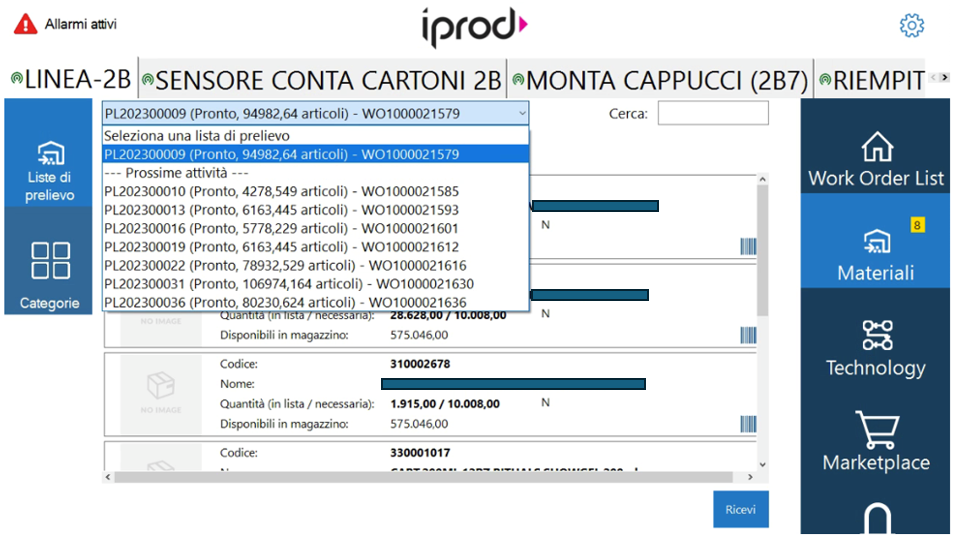
Task: Switch to the LINEA-2B tab
Action: click(x=71, y=79)
